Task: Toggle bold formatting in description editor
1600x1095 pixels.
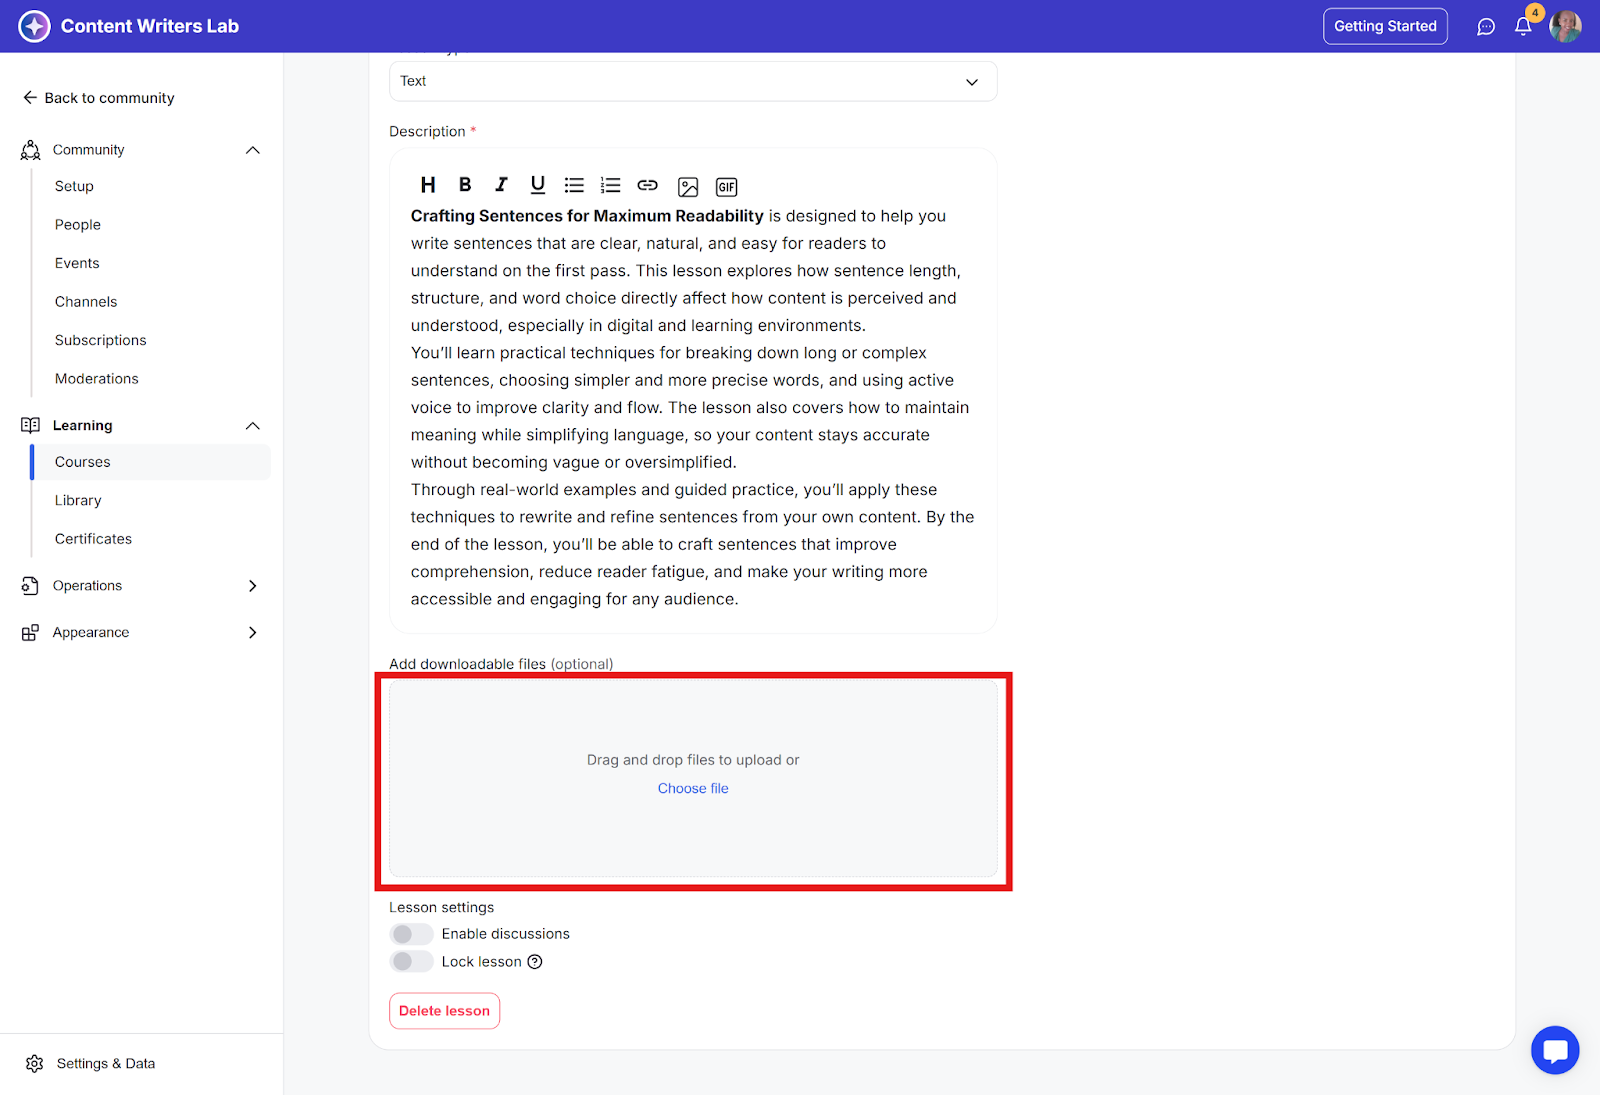Action: pos(465,185)
